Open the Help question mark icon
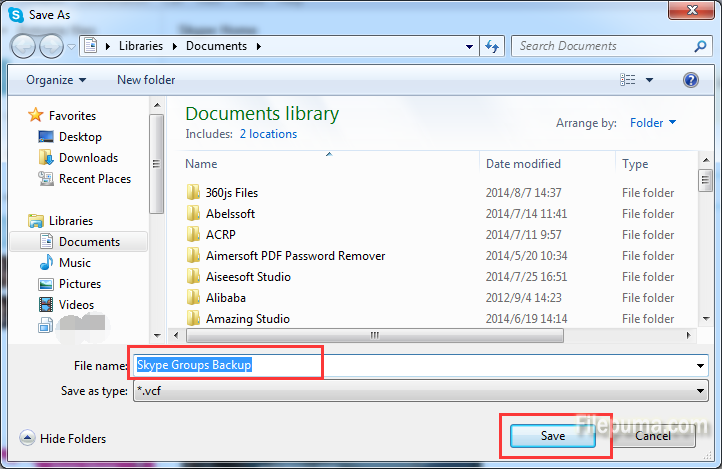Viewport: 722px width, 469px height. 690,80
